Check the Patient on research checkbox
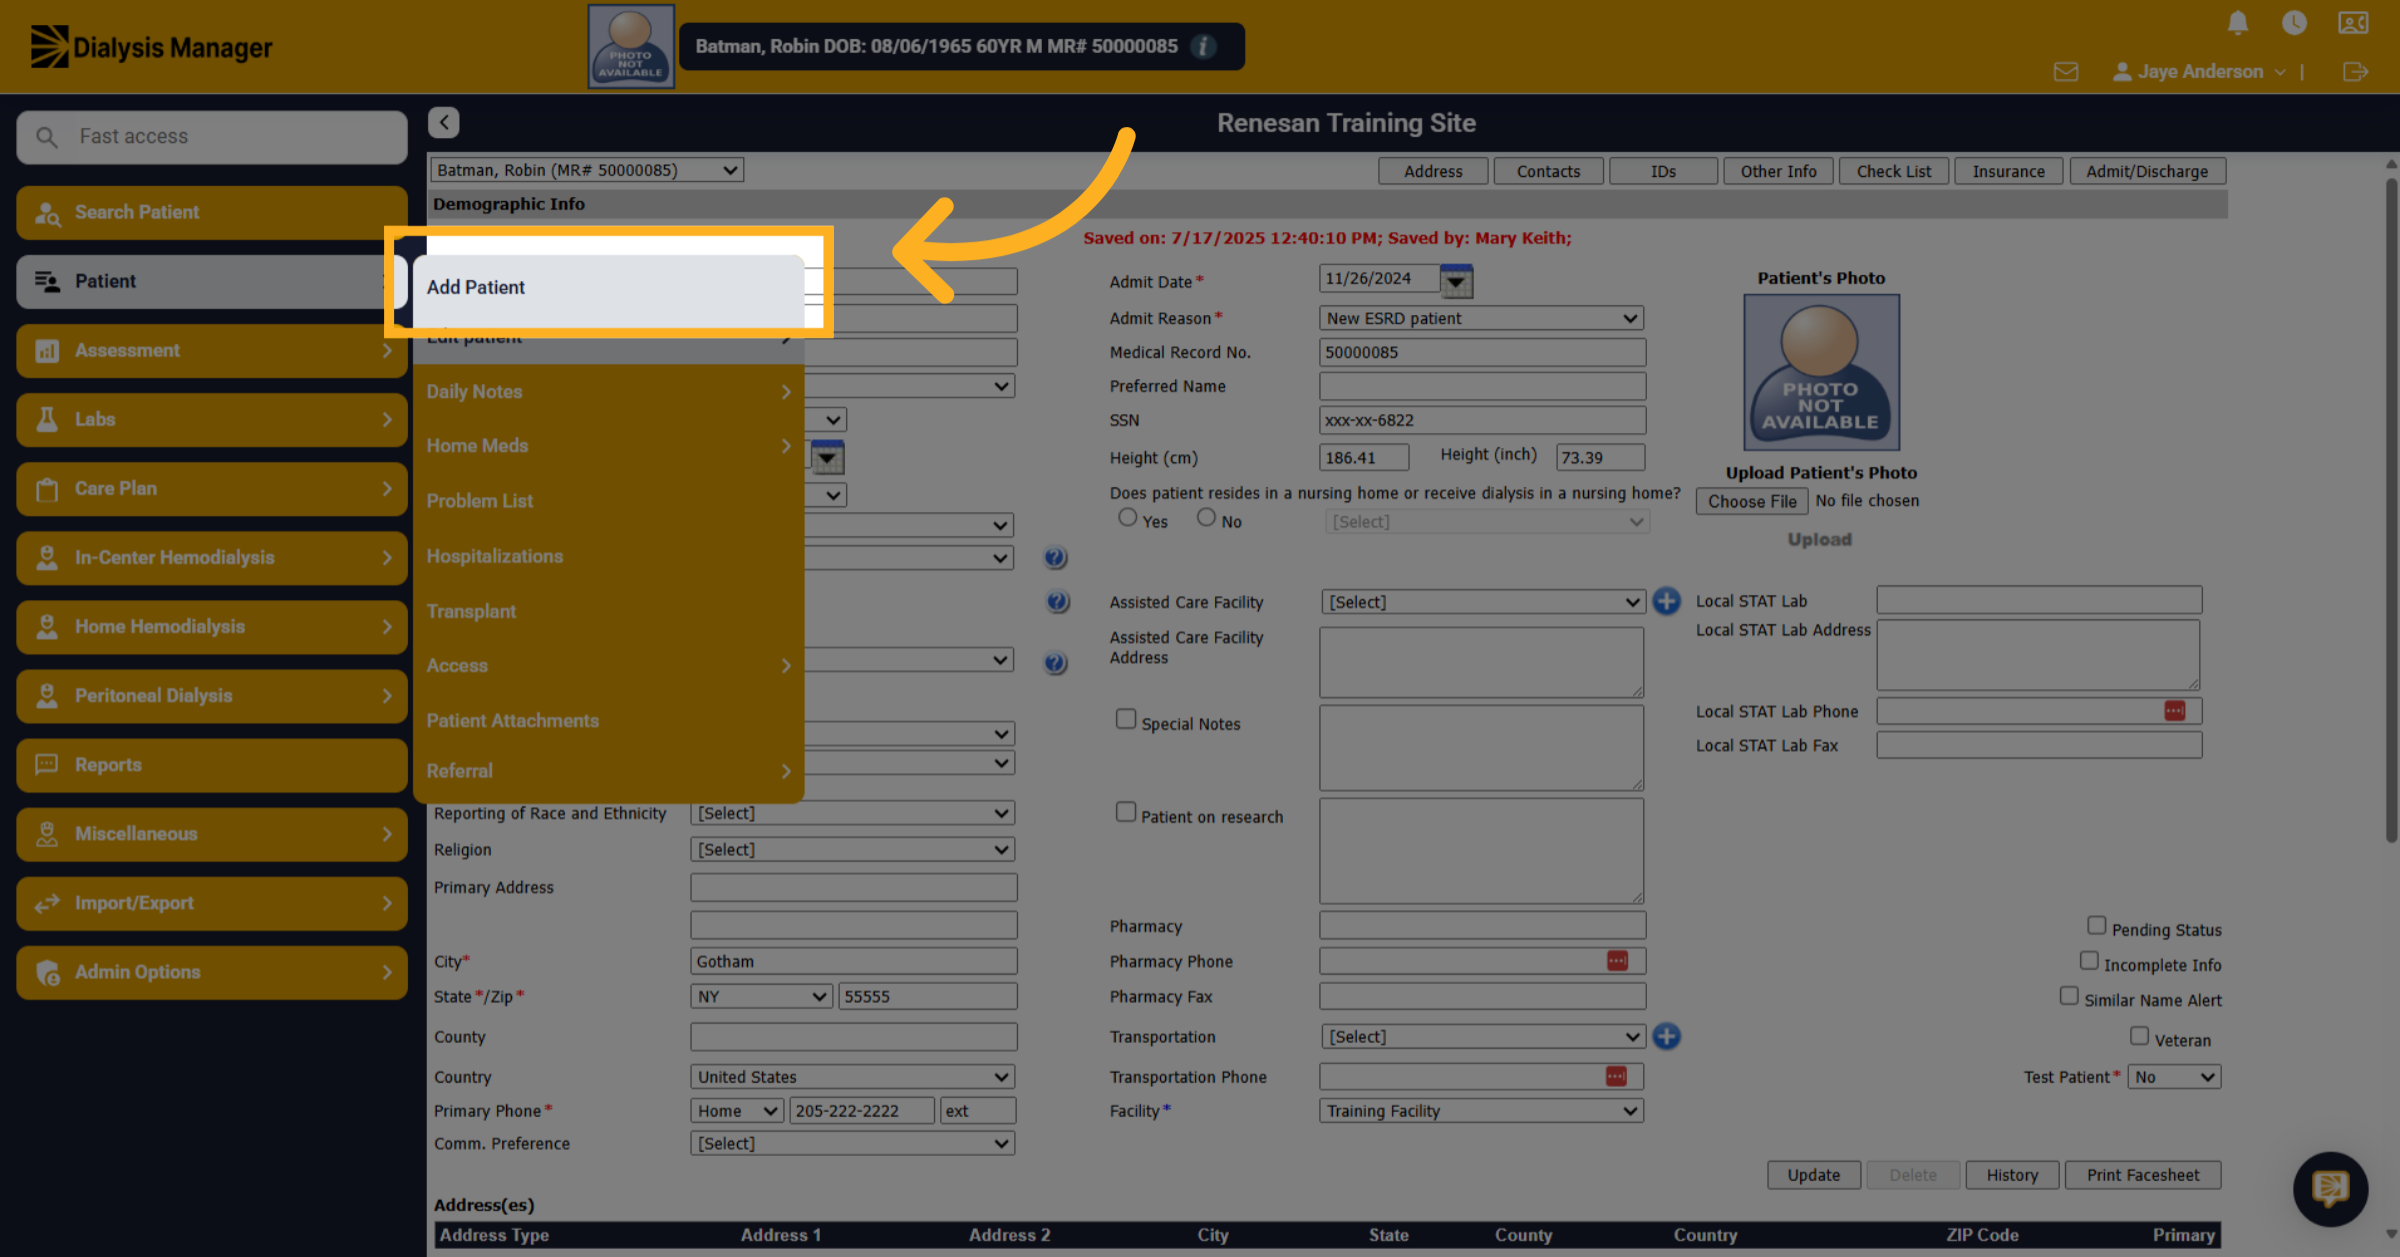This screenshot has height=1257, width=2400. coord(1126,812)
